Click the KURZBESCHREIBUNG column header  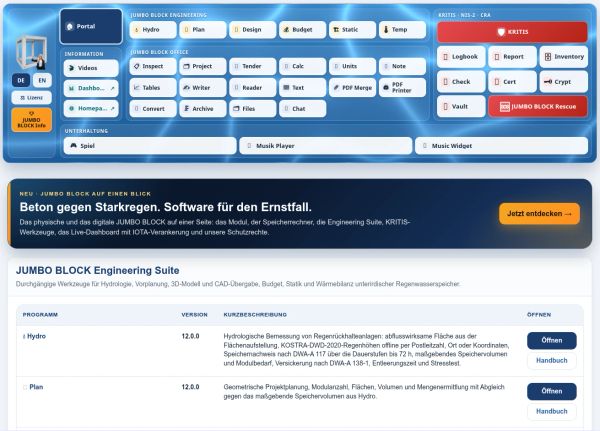(255, 315)
